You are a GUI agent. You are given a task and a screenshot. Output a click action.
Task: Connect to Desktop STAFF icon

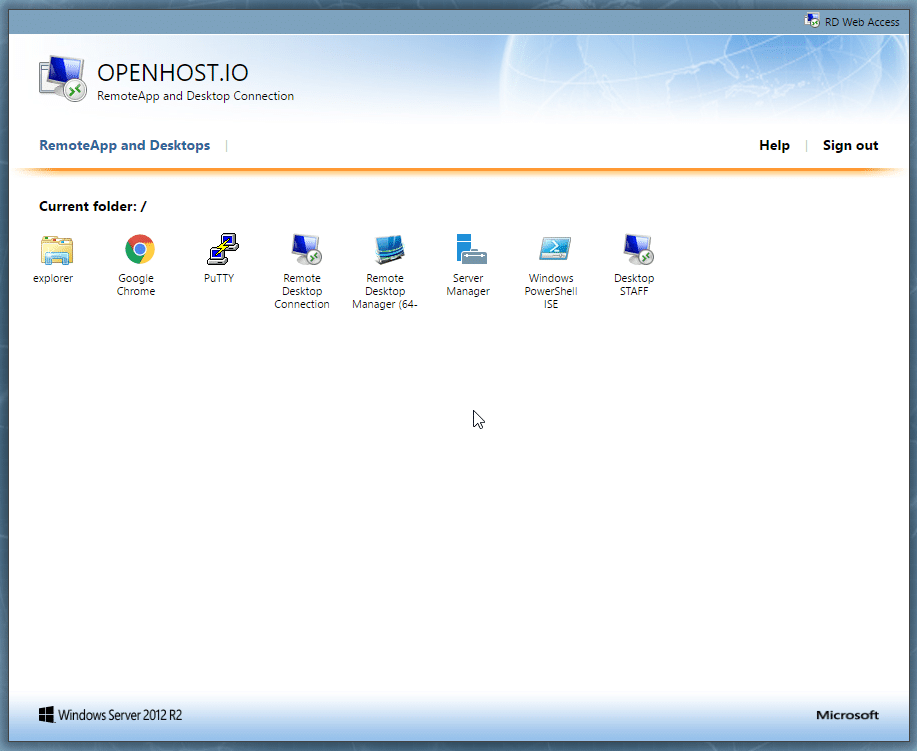pyautogui.click(x=637, y=250)
